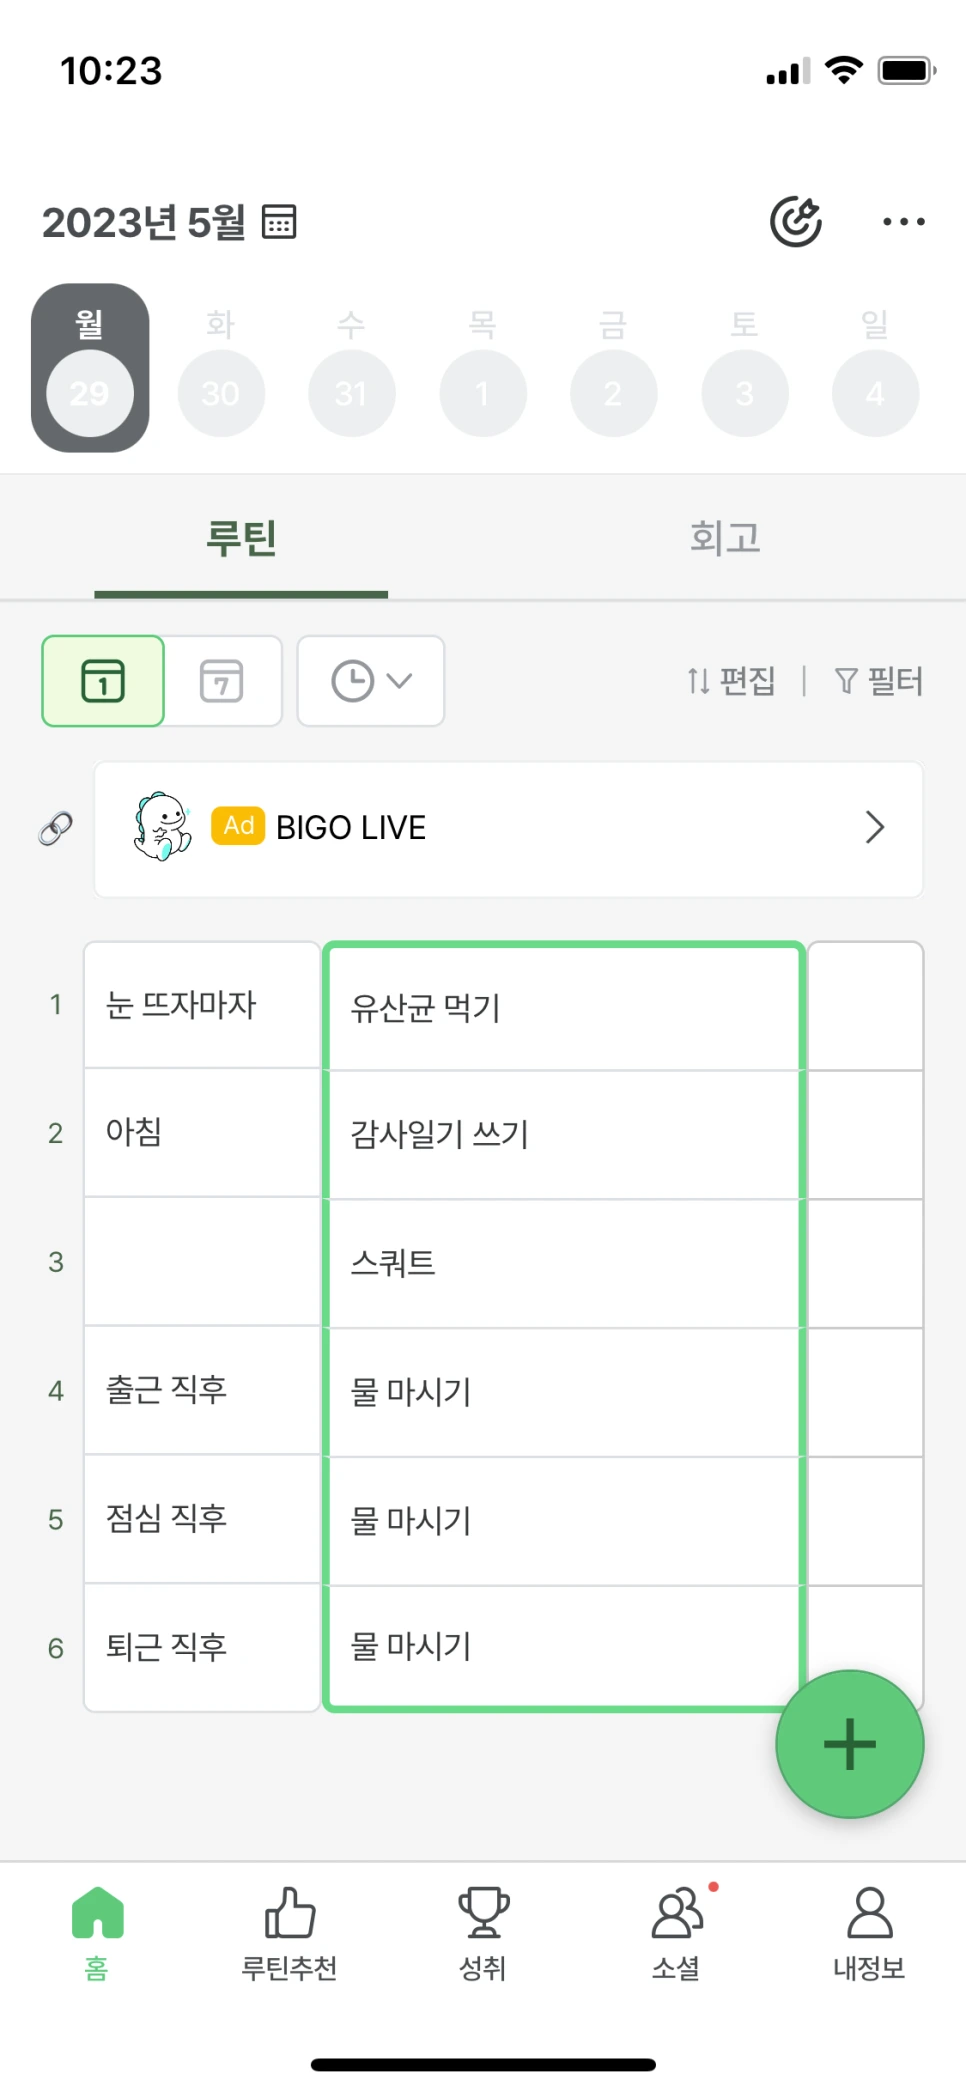Open the BIGO LIVE ad chevron
This screenshot has height=2092, width=966.
[x=874, y=828]
